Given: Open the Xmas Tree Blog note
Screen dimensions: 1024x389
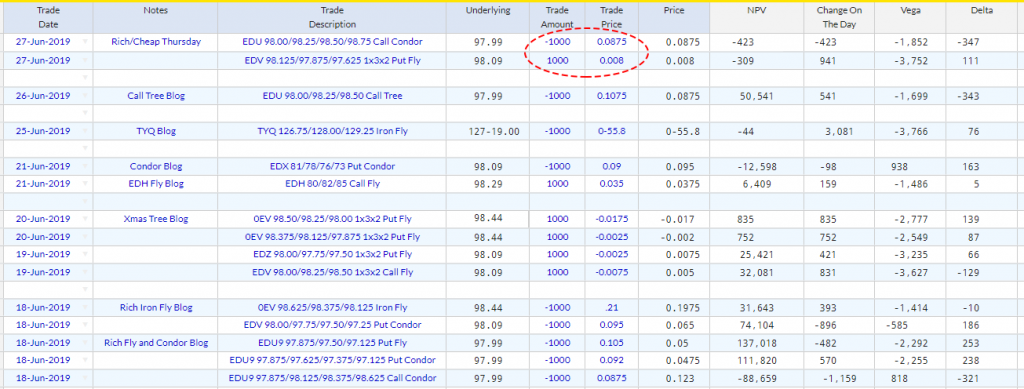Looking at the screenshot, I should pos(155,219).
